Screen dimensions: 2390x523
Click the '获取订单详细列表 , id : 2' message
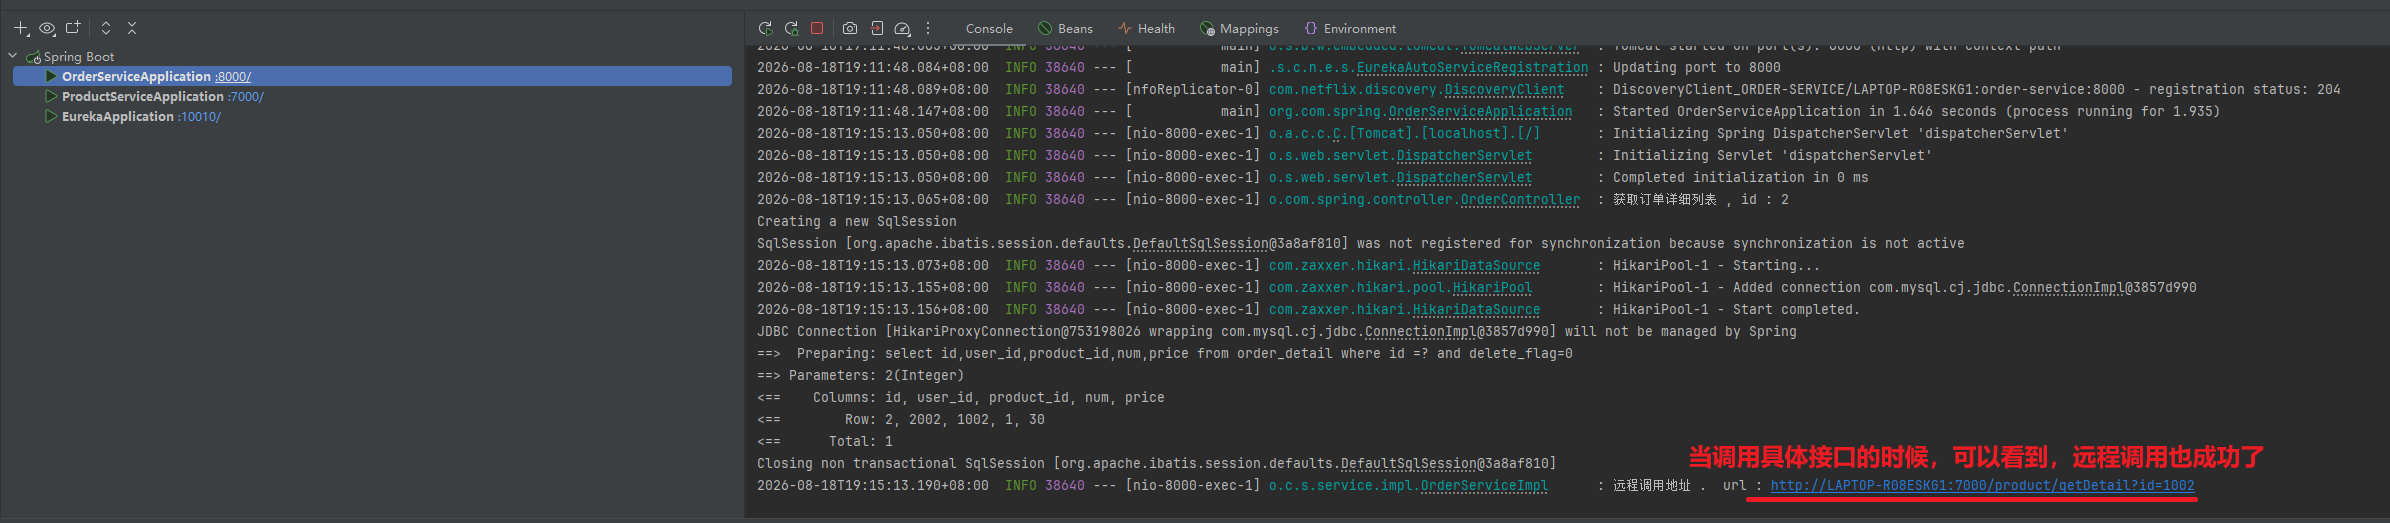pos(1701,200)
